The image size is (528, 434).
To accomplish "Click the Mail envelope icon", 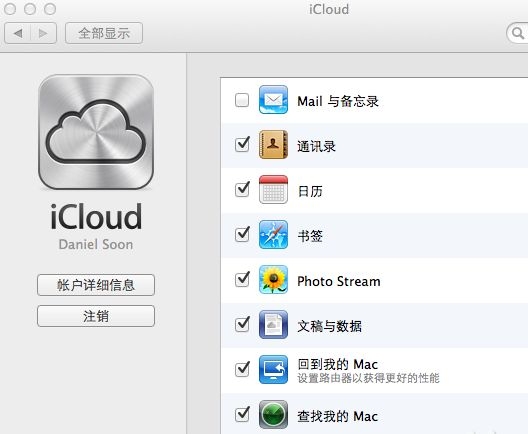I will pyautogui.click(x=273, y=100).
